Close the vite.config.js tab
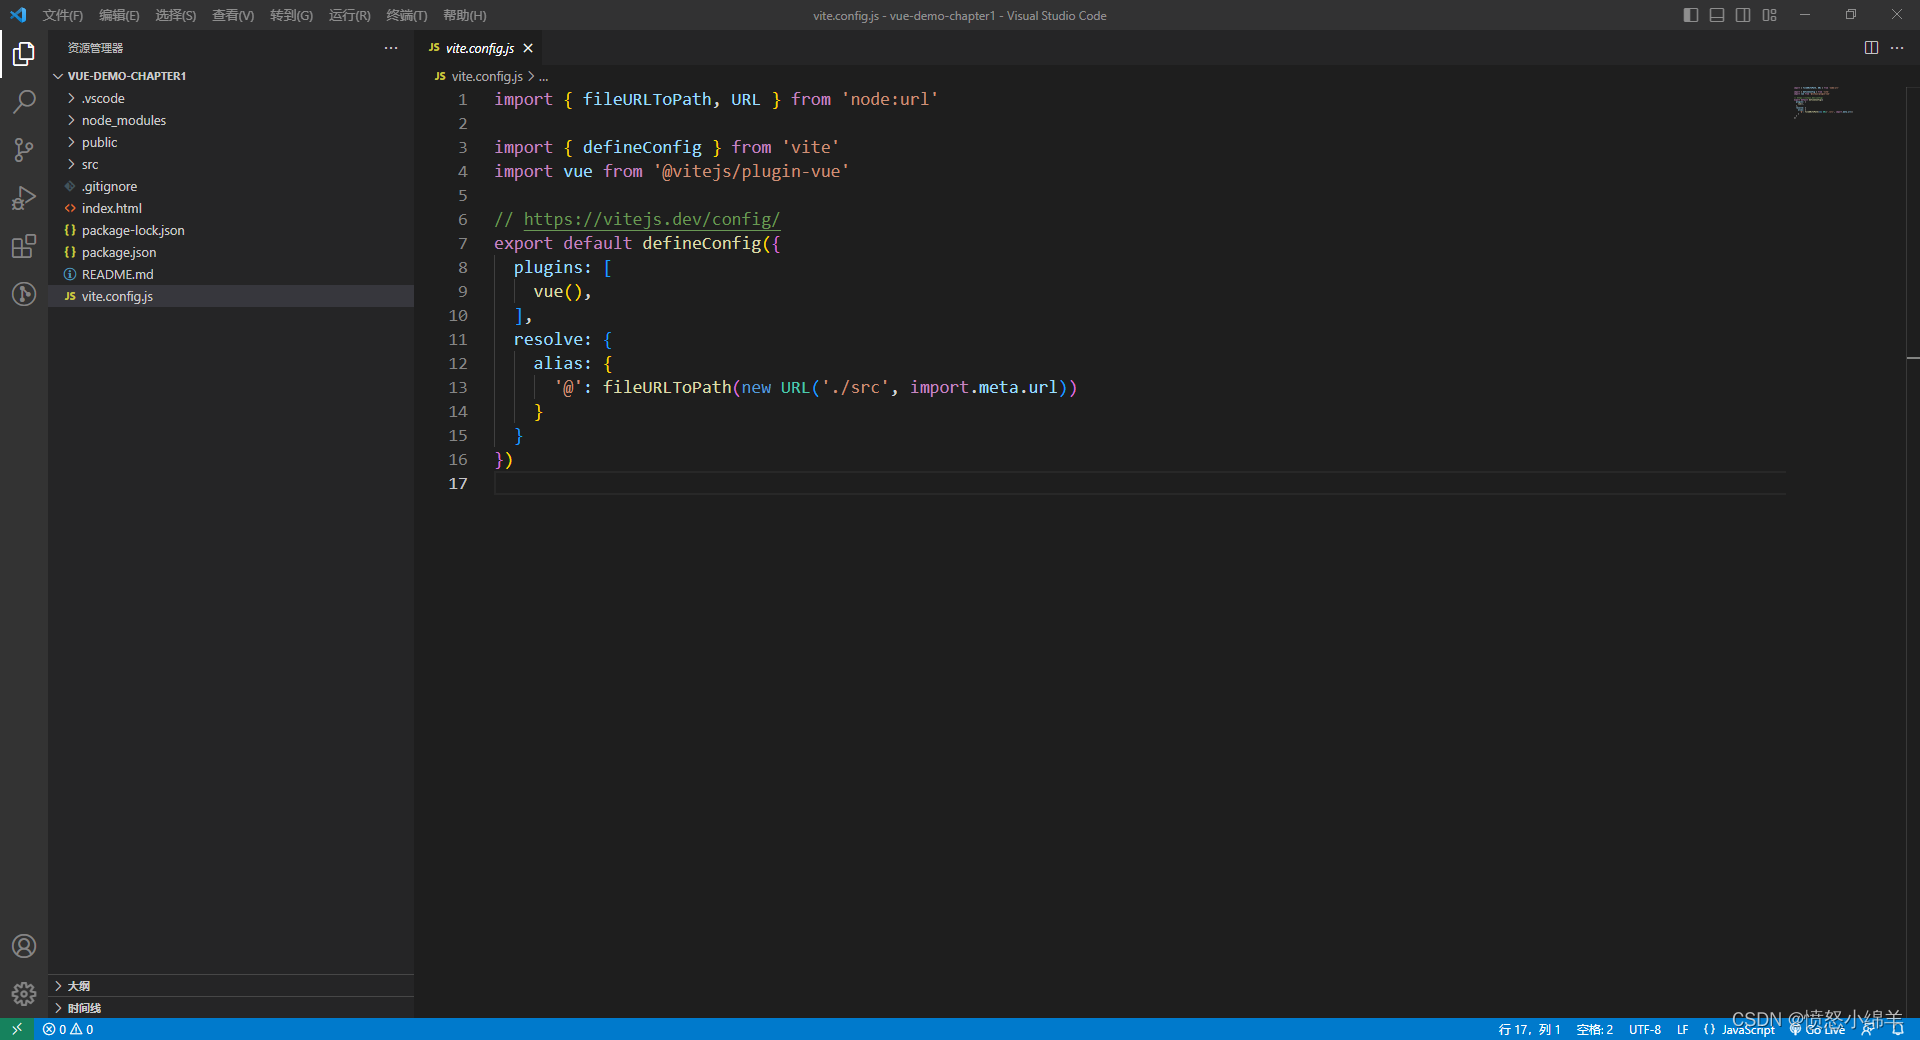 point(528,48)
